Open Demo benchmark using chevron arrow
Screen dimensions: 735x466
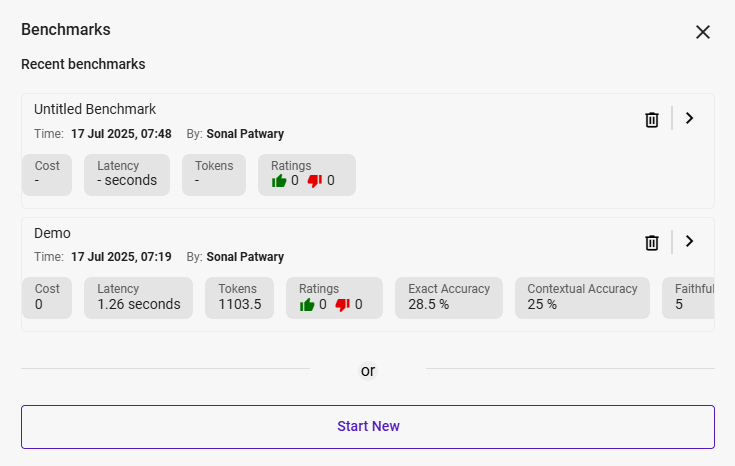click(x=689, y=241)
